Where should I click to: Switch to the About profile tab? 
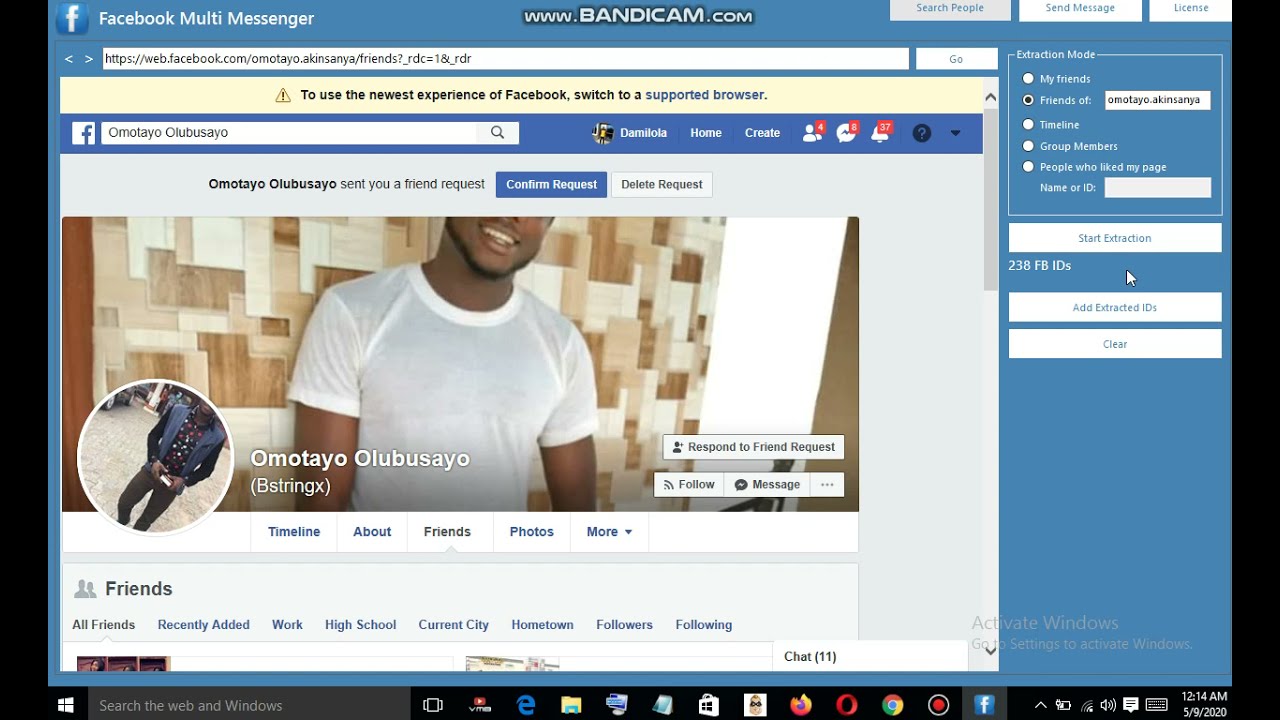click(x=372, y=532)
